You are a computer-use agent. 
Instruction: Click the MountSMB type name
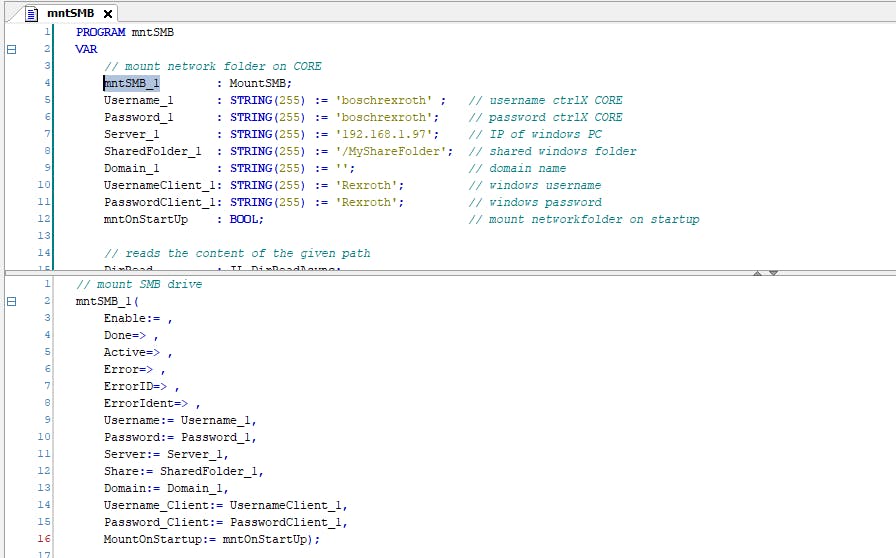click(x=258, y=83)
